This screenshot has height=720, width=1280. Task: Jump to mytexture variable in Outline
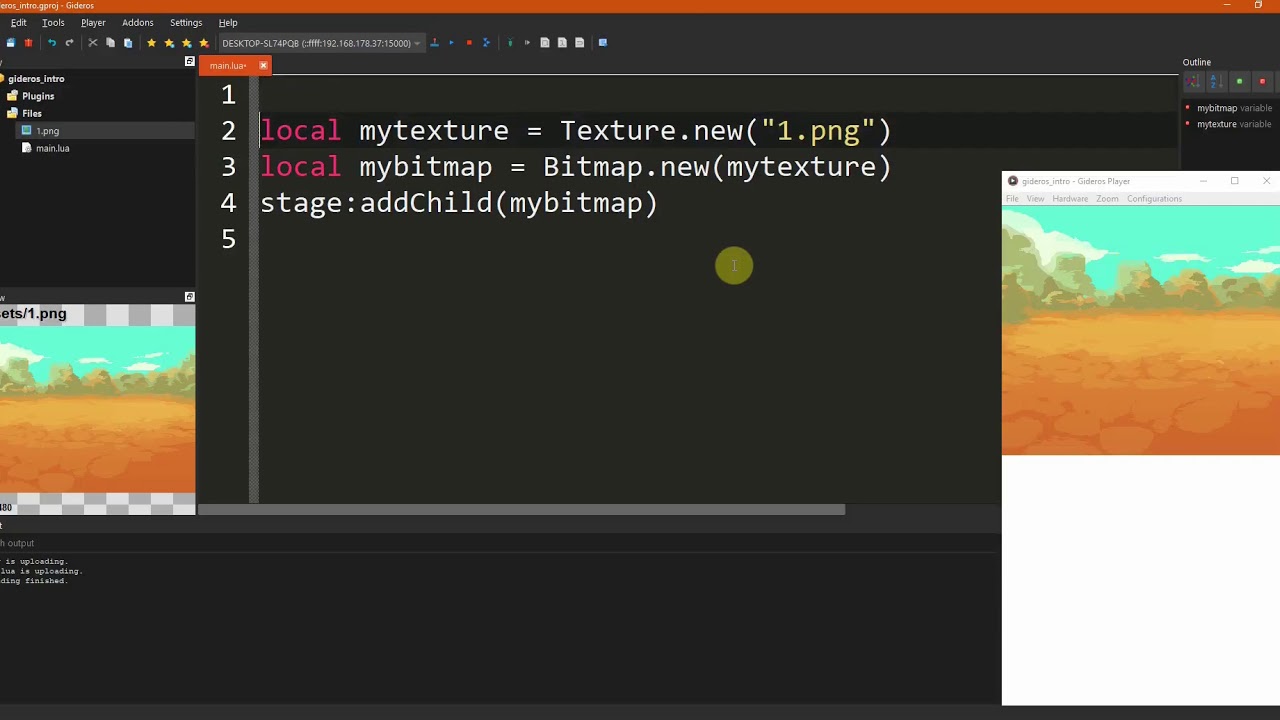pyautogui.click(x=1216, y=124)
